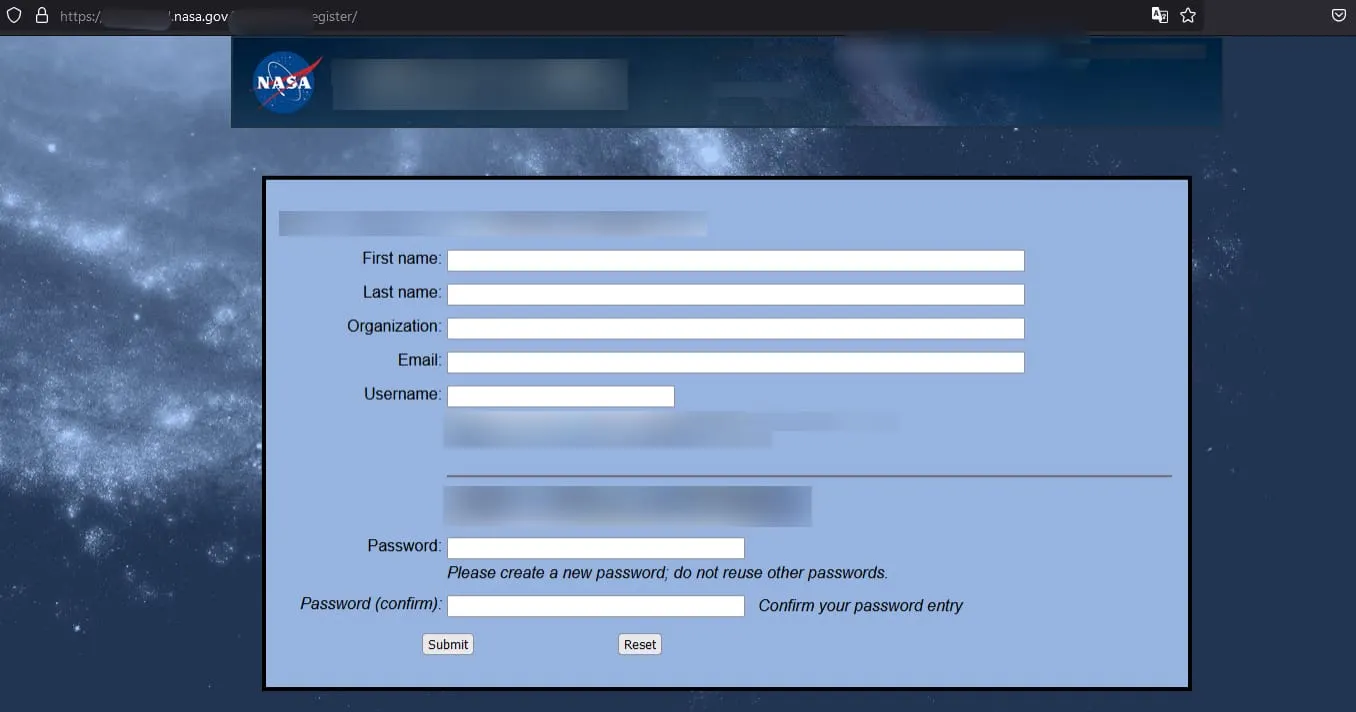Viewport: 1356px width, 712px height.
Task: Select the Password entry field
Action: pos(595,548)
